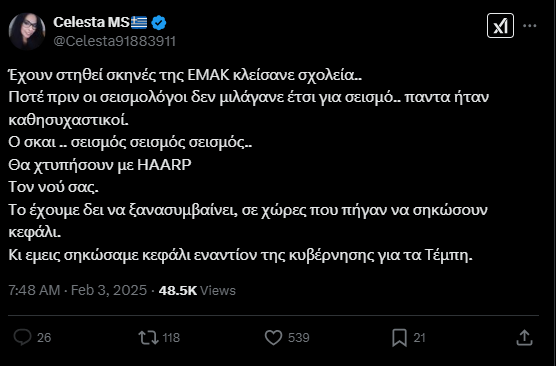Click the Greek flag emoji beside name
556x366 pixels.
coord(139,23)
